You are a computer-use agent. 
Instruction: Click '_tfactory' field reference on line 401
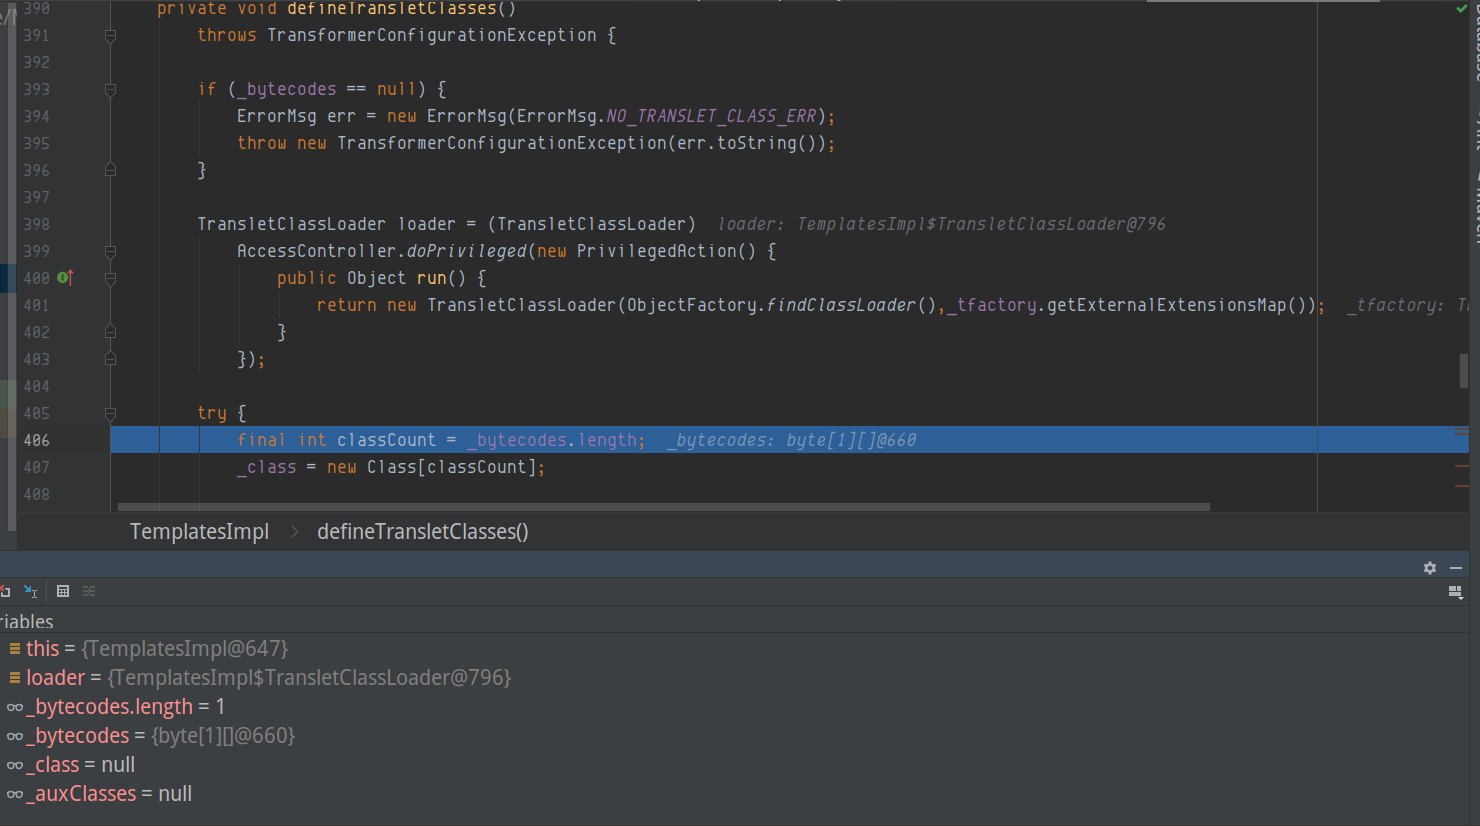[992, 305]
